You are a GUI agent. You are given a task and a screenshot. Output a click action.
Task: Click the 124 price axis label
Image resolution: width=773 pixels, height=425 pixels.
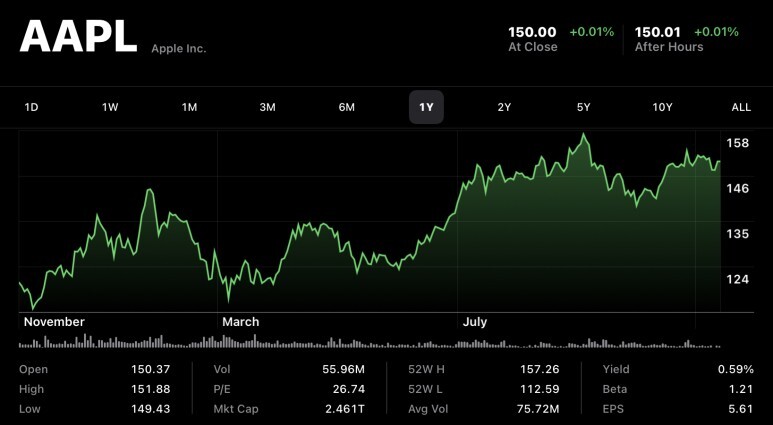[x=738, y=279]
